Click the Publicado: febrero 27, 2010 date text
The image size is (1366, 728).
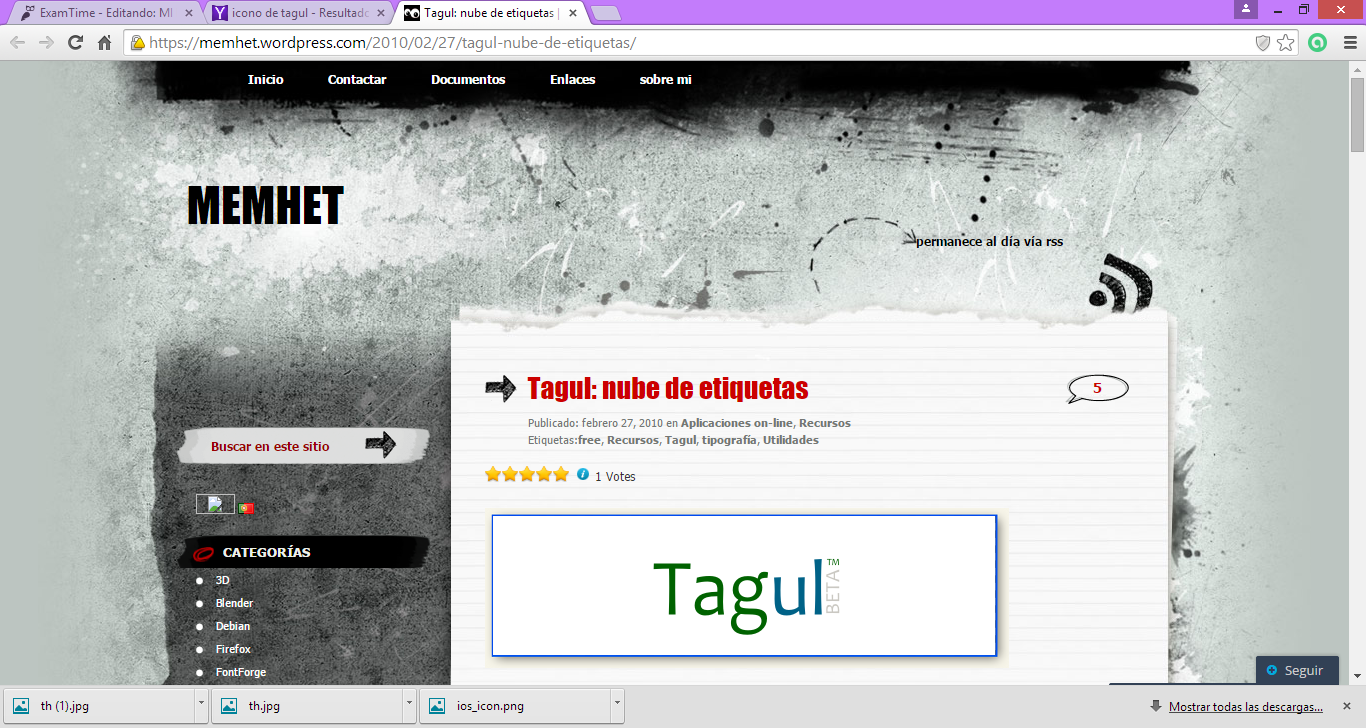tap(595, 423)
